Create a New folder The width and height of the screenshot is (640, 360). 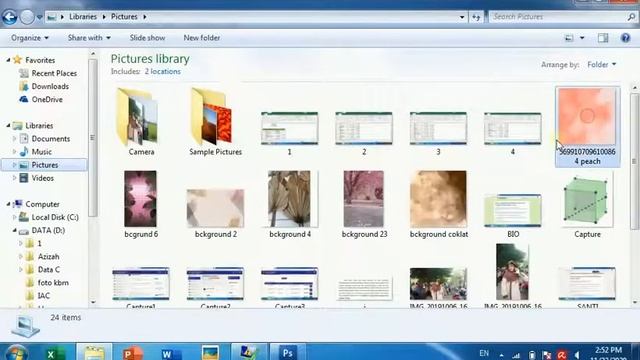pos(202,38)
